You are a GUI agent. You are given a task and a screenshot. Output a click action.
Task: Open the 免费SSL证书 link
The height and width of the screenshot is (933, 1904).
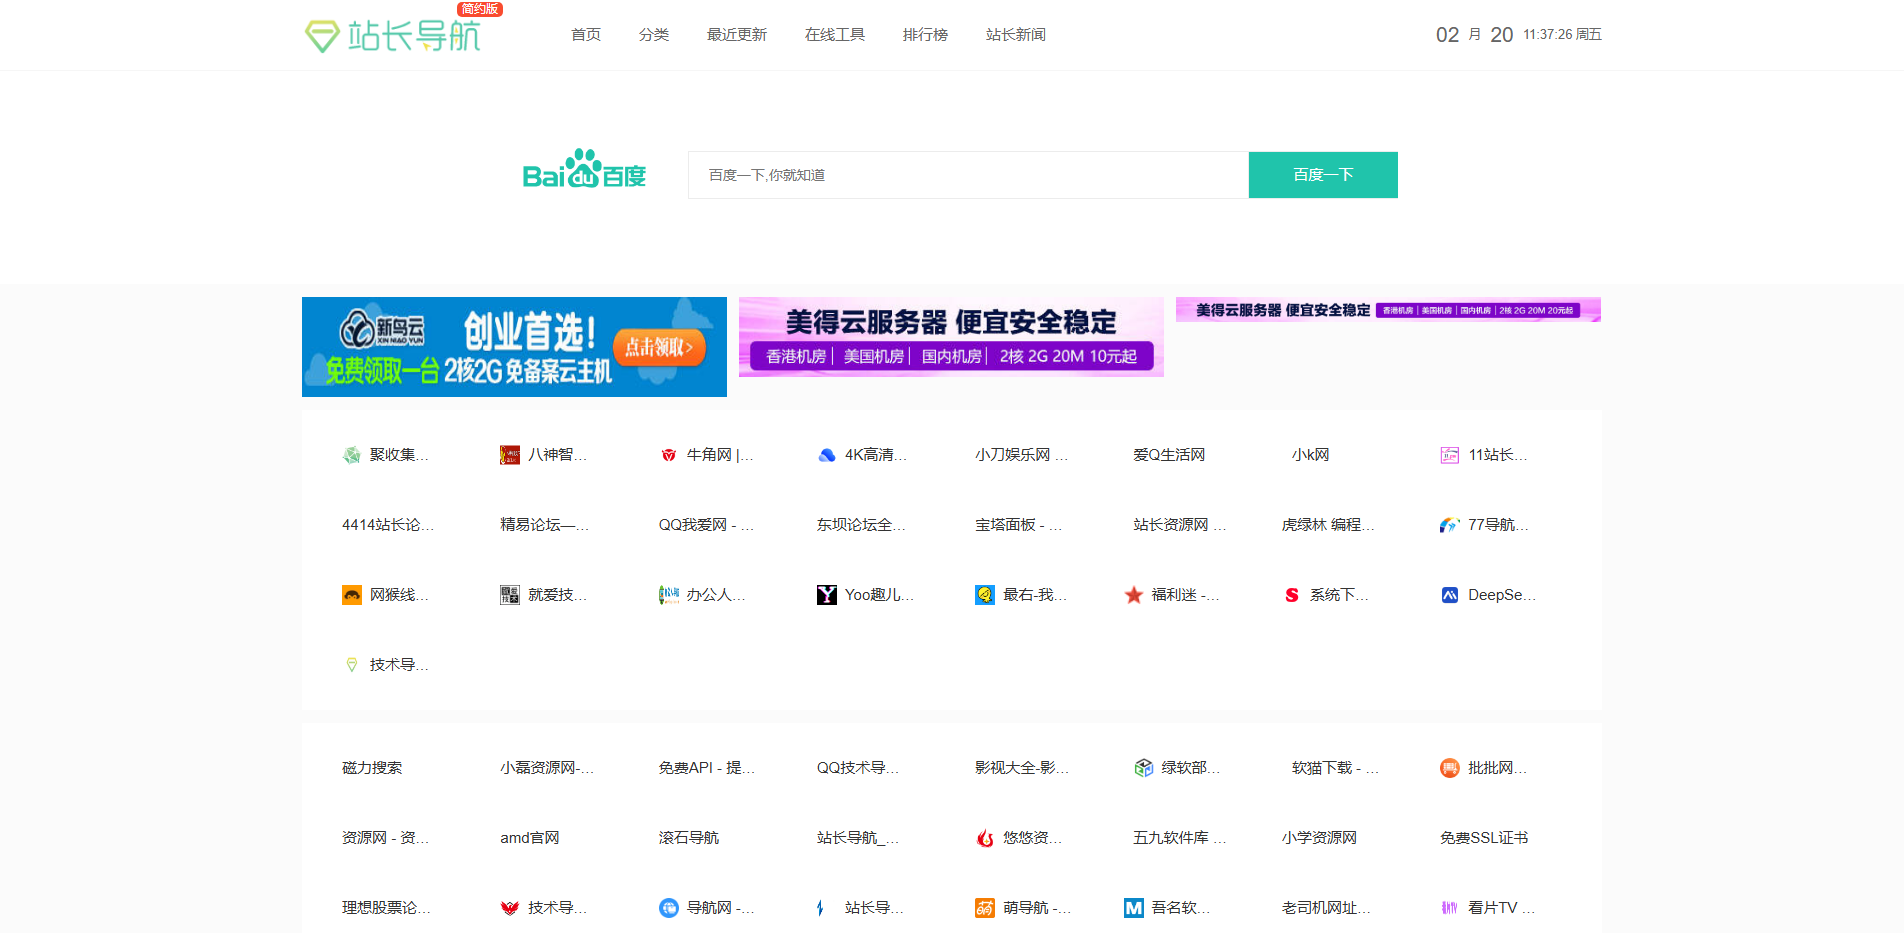(1482, 838)
